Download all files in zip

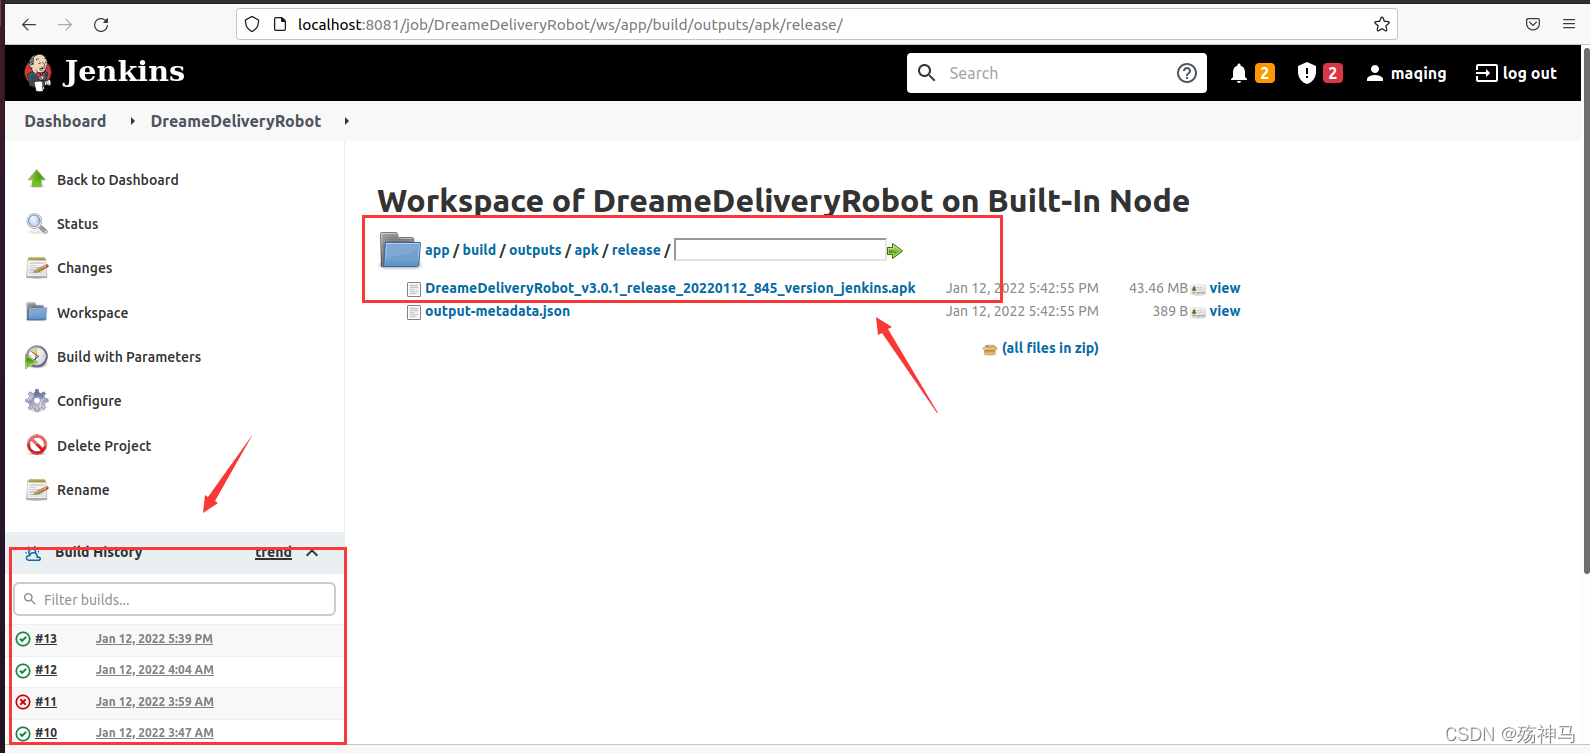pyautogui.click(x=1050, y=348)
